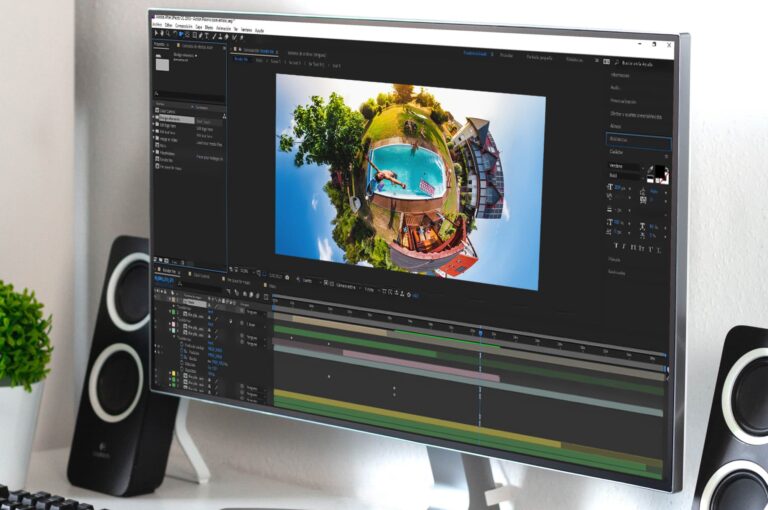Select the Type (T) tool
Image resolution: width=768 pixels, height=510 pixels.
coord(207,36)
